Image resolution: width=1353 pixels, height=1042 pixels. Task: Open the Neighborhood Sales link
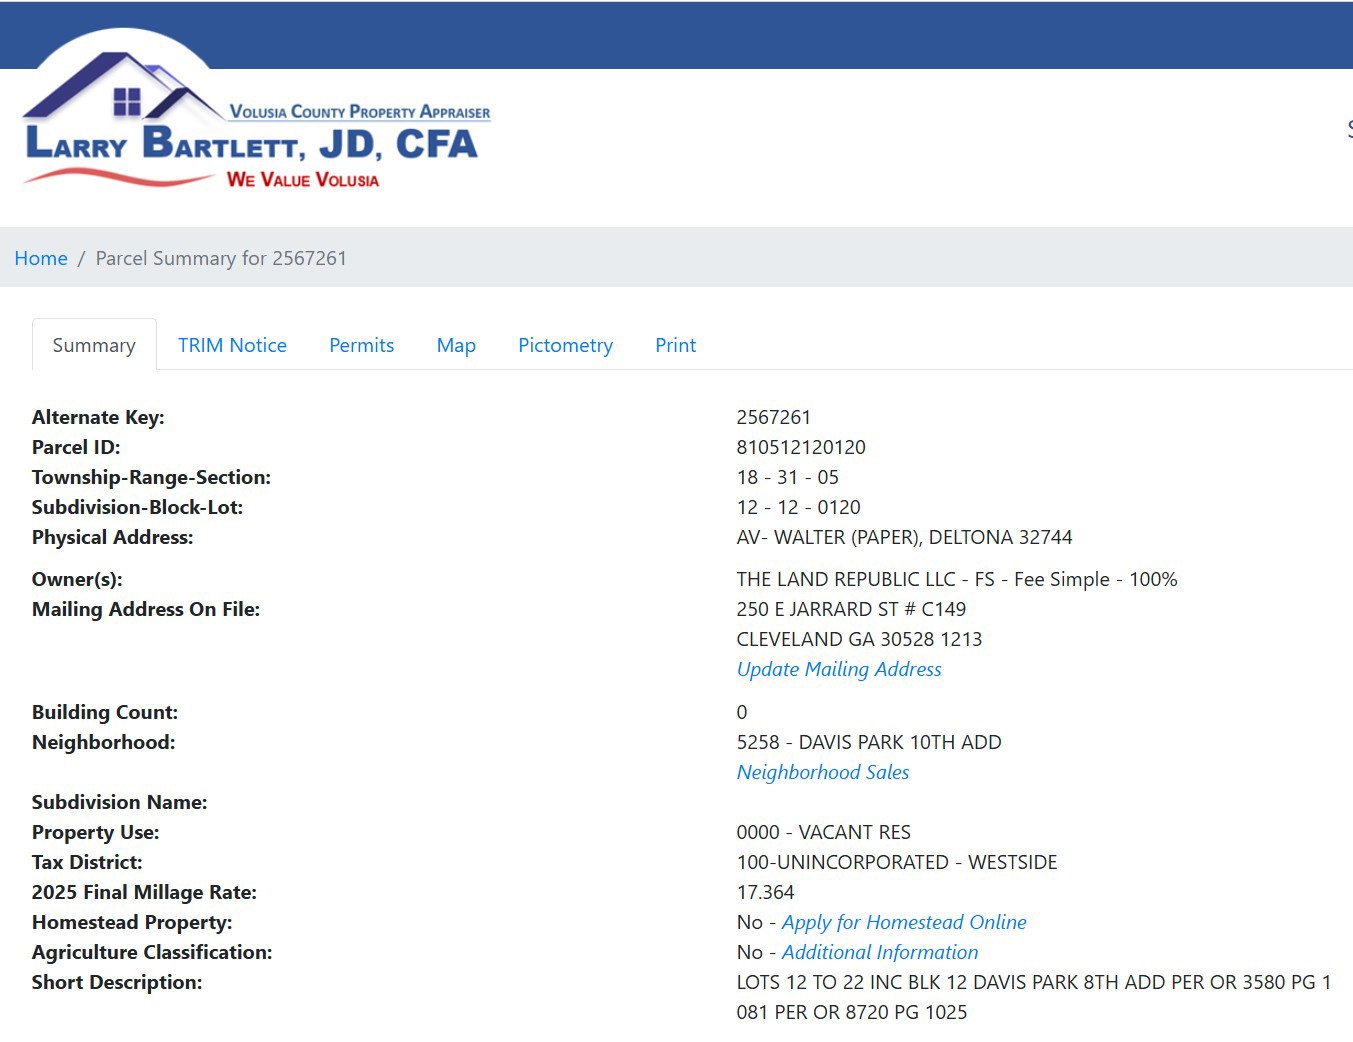point(822,772)
